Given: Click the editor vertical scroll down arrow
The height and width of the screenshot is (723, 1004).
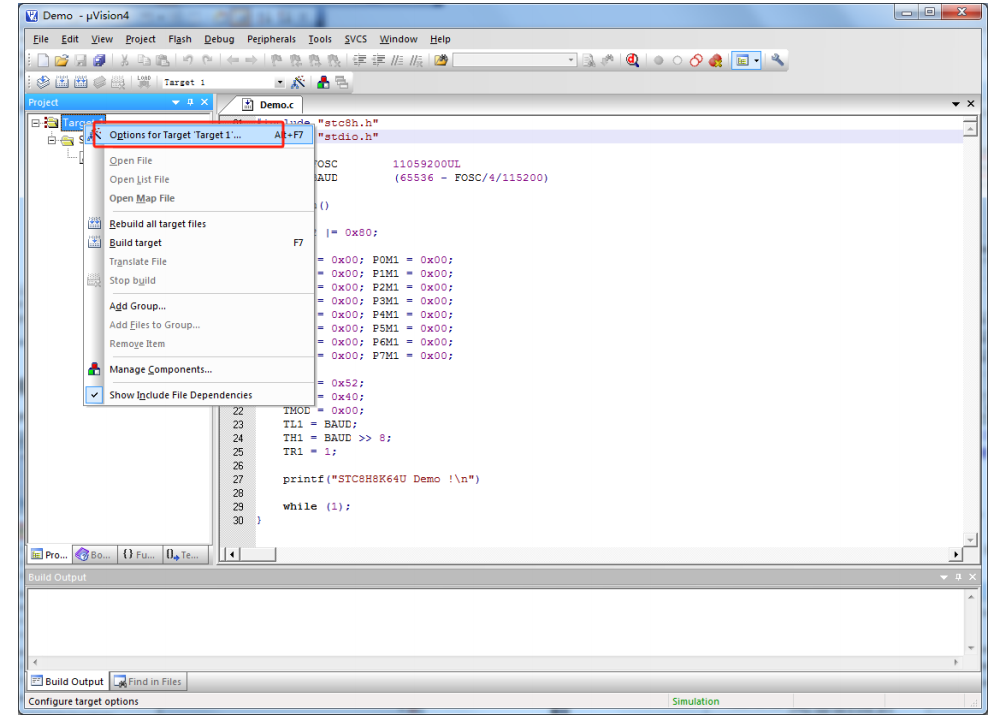Looking at the screenshot, I should point(971,540).
